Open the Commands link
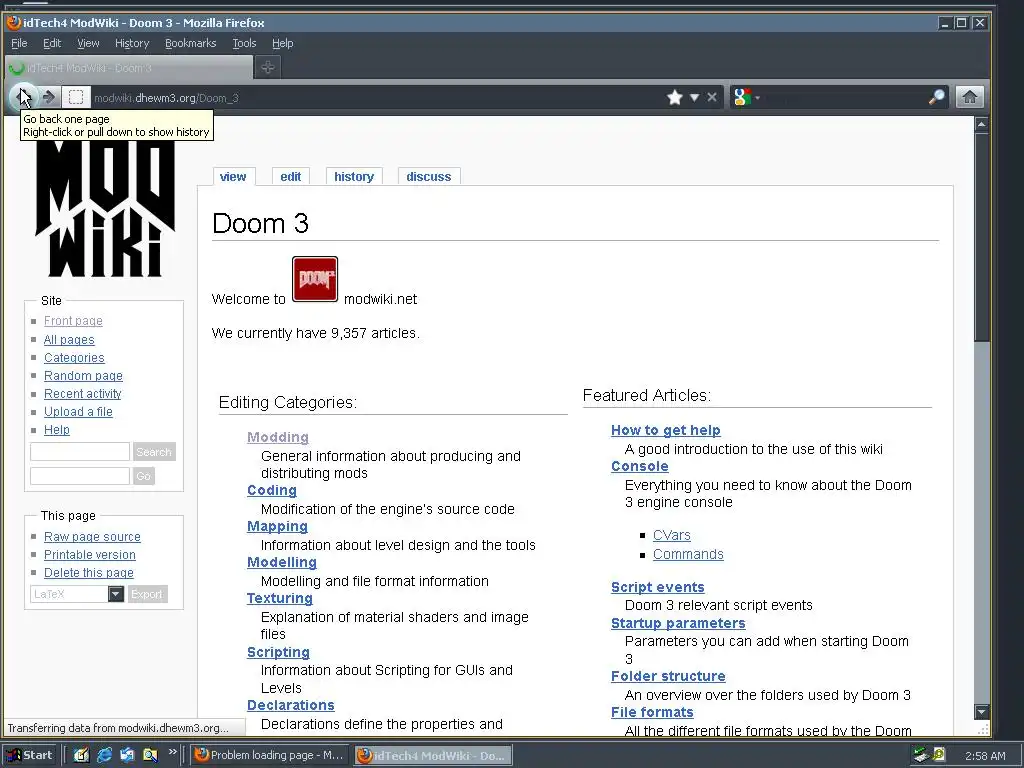1024x768 pixels. 688,554
